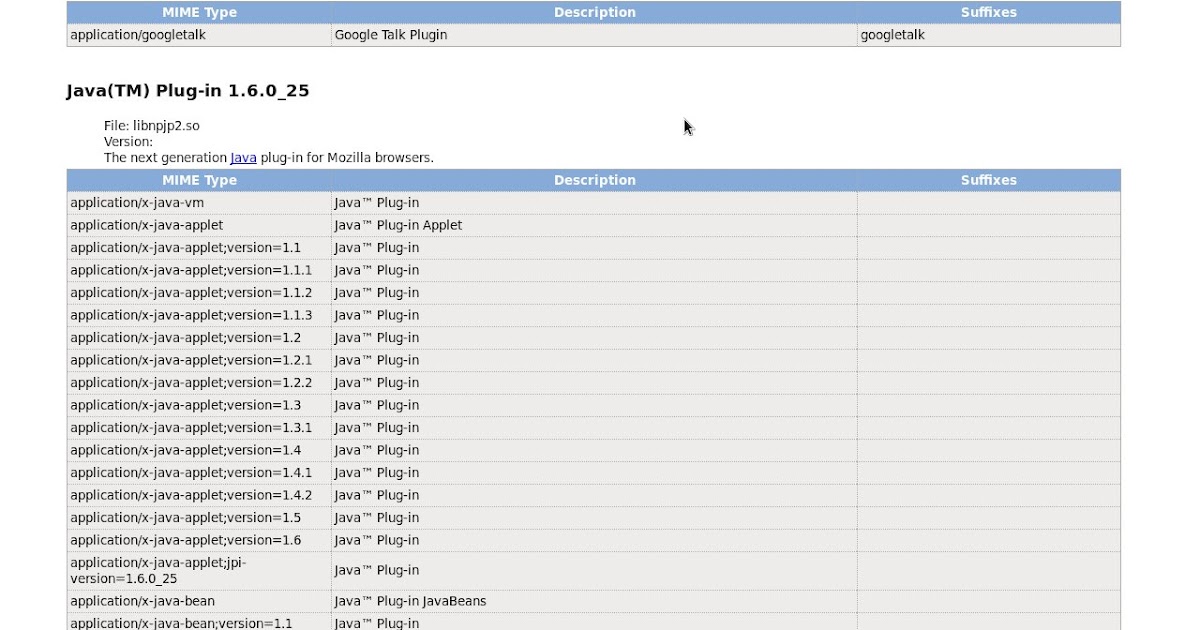Click Description header of Java plug-in table
1200x630 pixels.
(594, 181)
